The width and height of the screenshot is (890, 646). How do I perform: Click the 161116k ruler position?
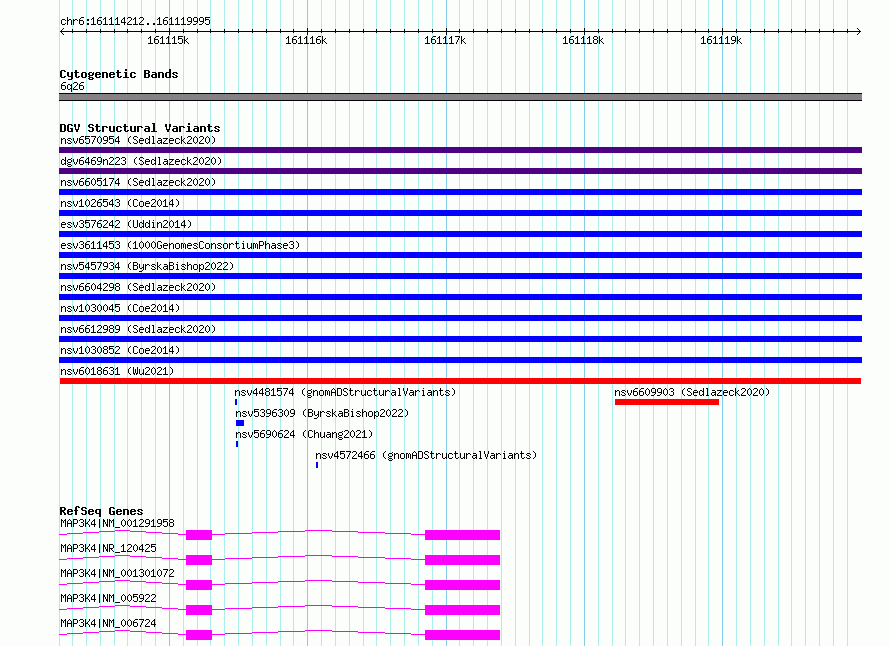(x=307, y=40)
